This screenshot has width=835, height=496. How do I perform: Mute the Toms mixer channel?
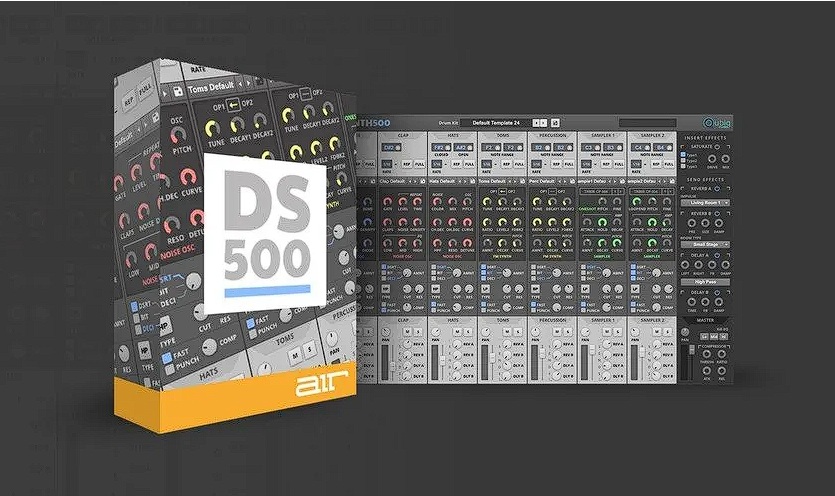(507, 332)
